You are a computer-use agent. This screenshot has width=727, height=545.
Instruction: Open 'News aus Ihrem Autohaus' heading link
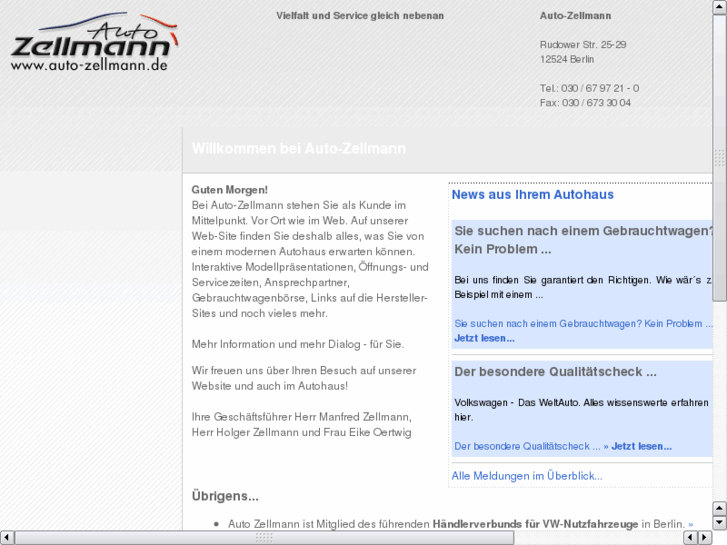pyautogui.click(x=532, y=194)
